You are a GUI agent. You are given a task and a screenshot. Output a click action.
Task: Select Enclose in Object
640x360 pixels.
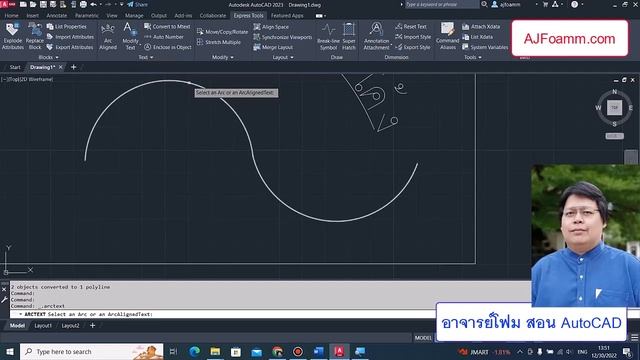point(168,47)
